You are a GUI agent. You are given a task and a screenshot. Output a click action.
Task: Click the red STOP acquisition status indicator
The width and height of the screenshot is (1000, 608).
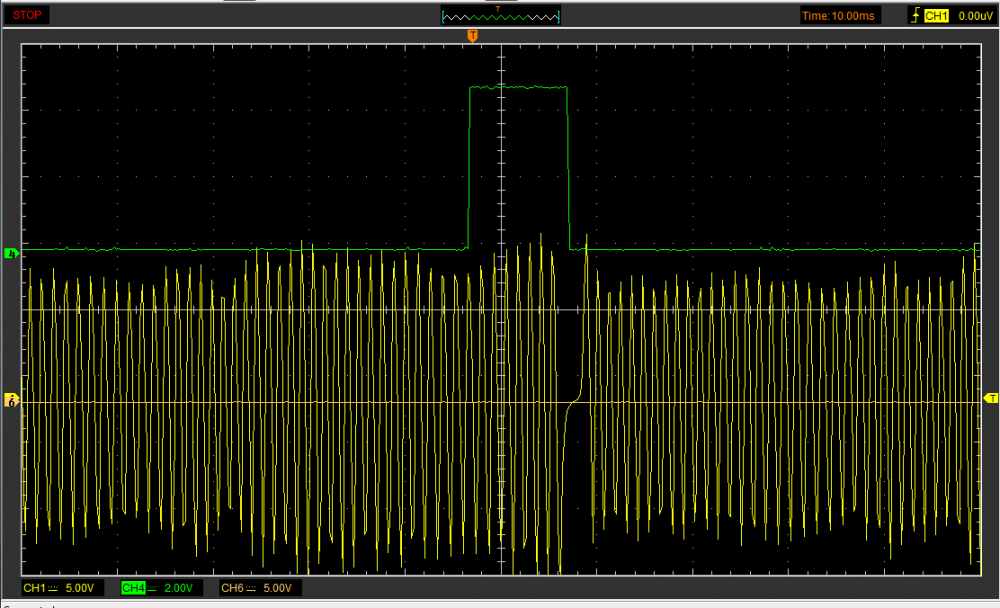click(x=29, y=15)
